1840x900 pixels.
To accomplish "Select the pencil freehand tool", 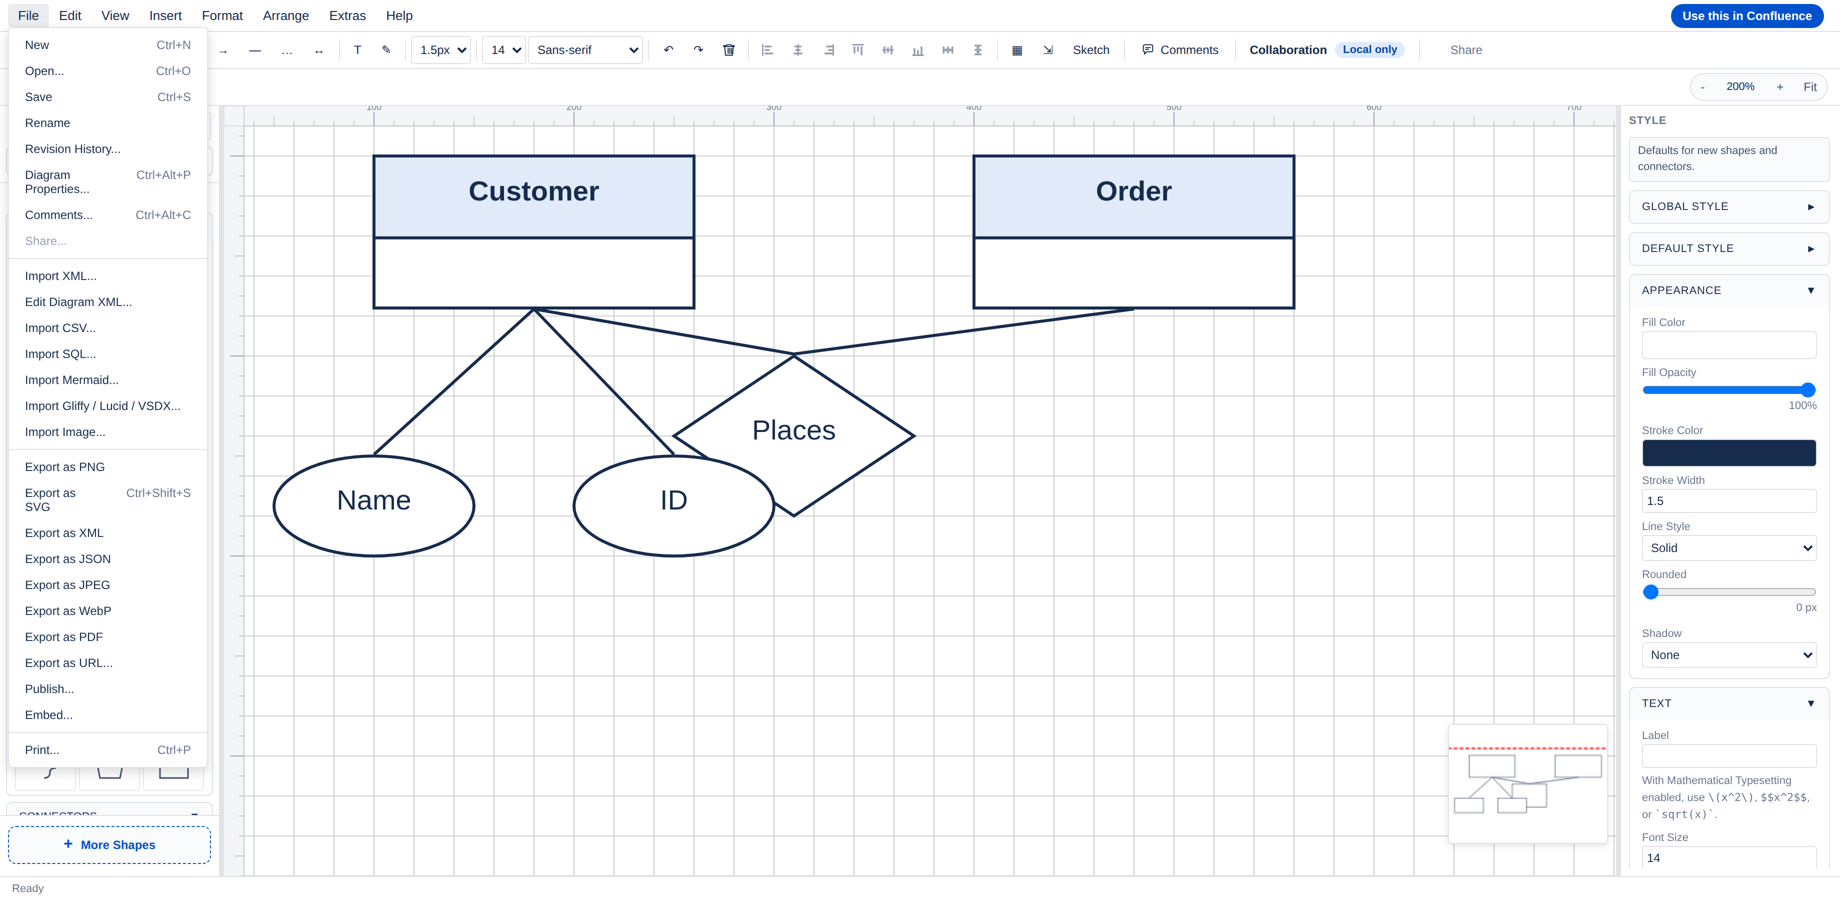I will (x=386, y=50).
